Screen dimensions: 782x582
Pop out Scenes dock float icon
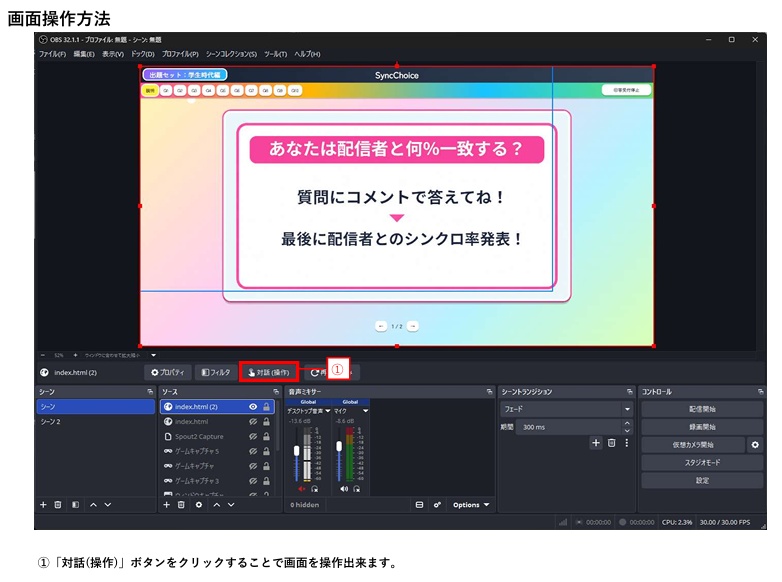[150, 392]
